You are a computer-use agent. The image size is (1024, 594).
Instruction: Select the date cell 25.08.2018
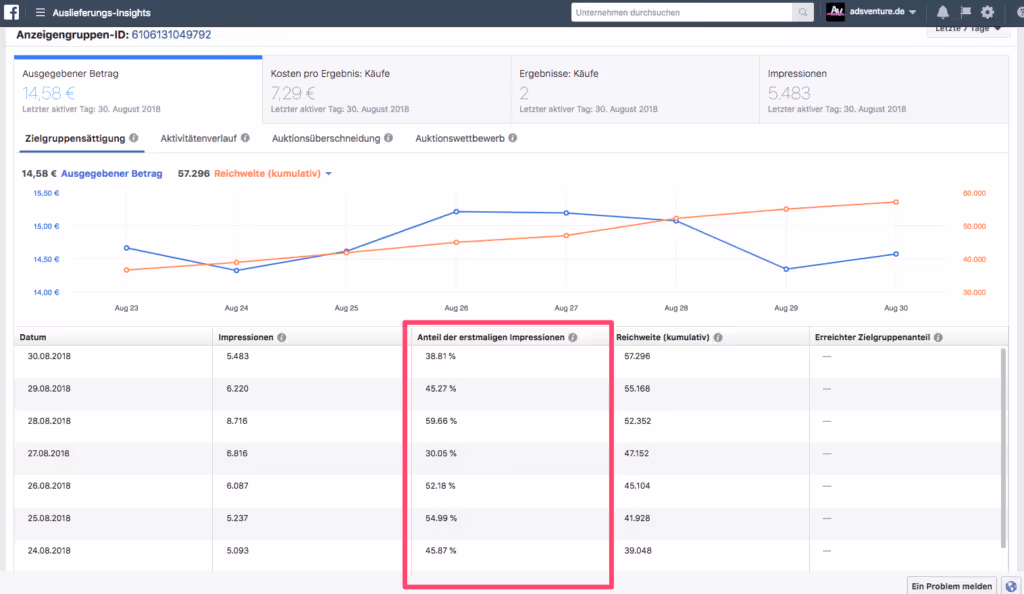tap(49, 518)
